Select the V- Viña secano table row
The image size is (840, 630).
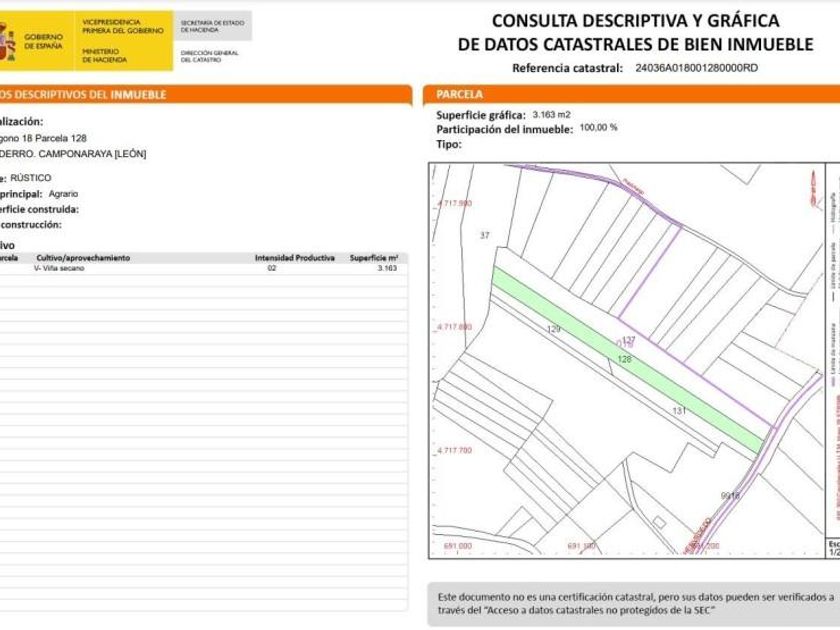tap(204, 268)
